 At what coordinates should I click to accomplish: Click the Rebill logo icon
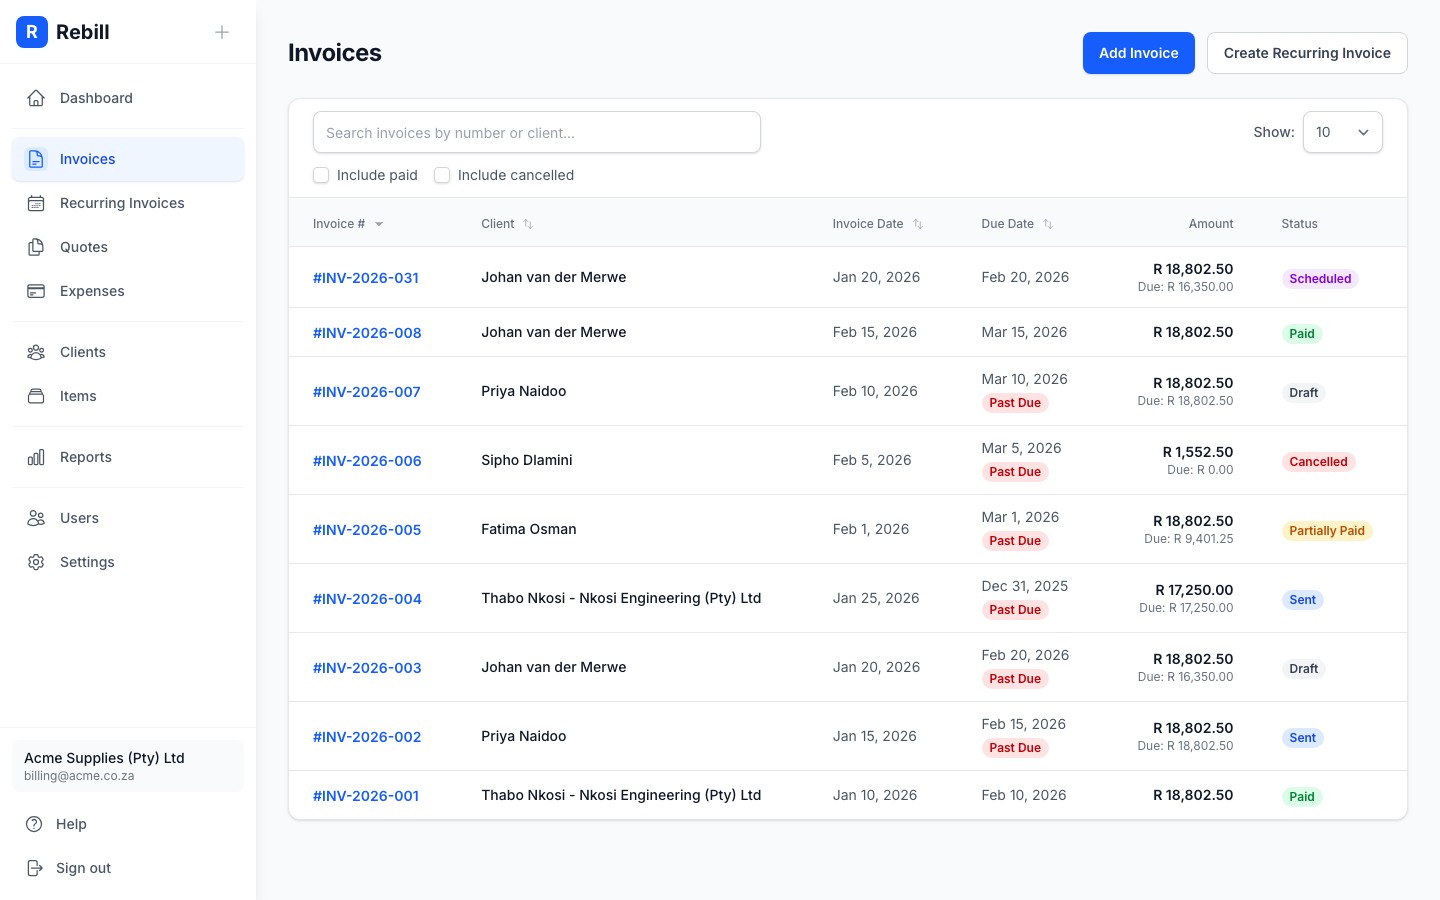(32, 32)
